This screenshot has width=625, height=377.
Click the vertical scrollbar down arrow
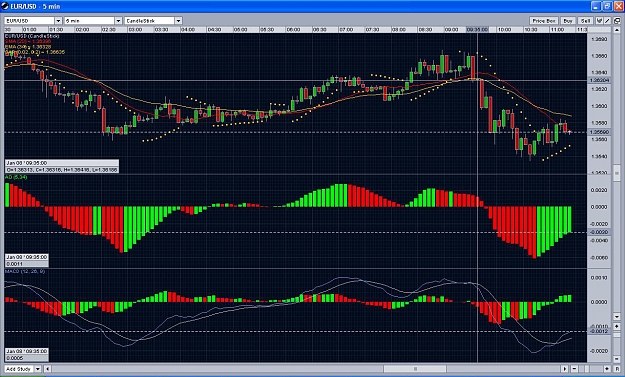click(x=617, y=316)
